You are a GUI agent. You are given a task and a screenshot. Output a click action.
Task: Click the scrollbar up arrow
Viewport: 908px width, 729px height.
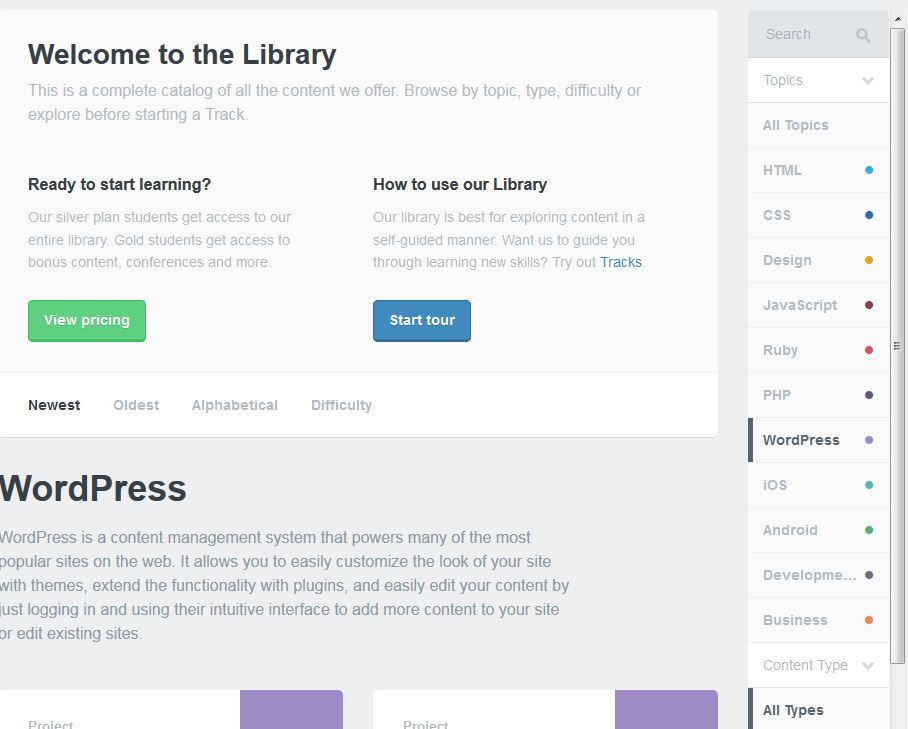click(x=897, y=19)
